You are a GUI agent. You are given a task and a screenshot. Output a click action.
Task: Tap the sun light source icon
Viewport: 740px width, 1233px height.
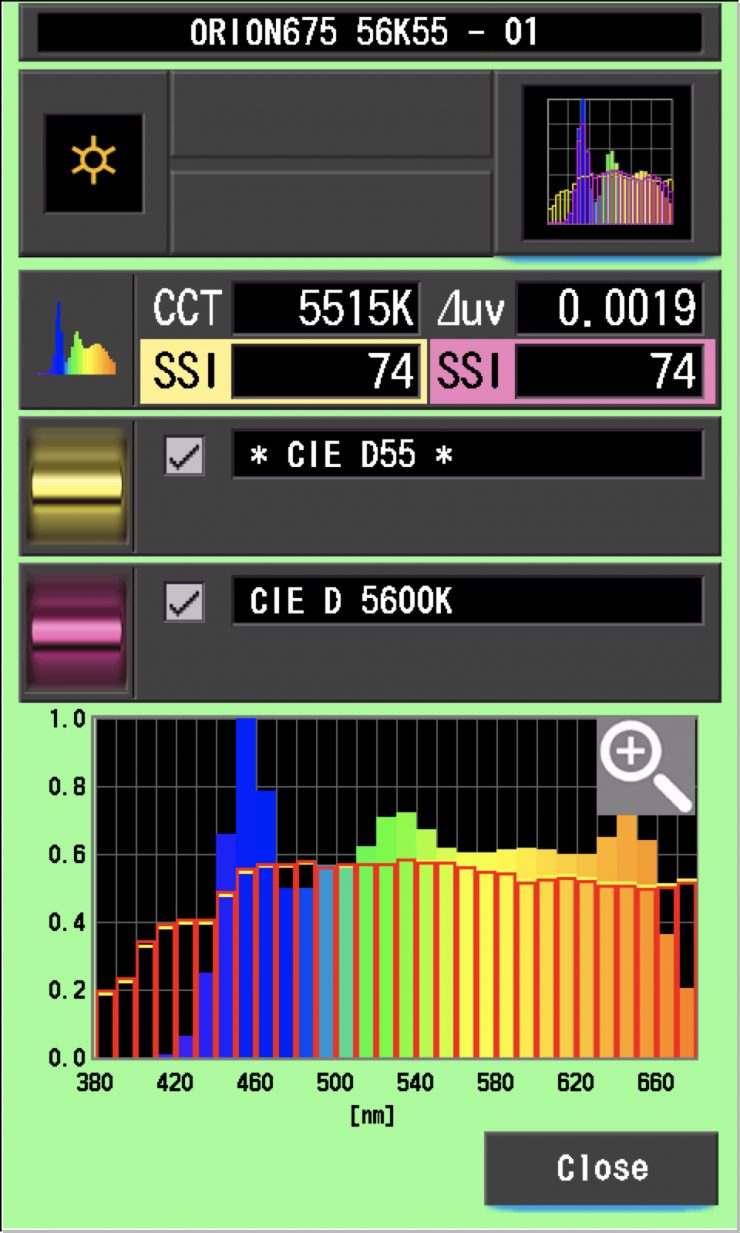pos(93,163)
